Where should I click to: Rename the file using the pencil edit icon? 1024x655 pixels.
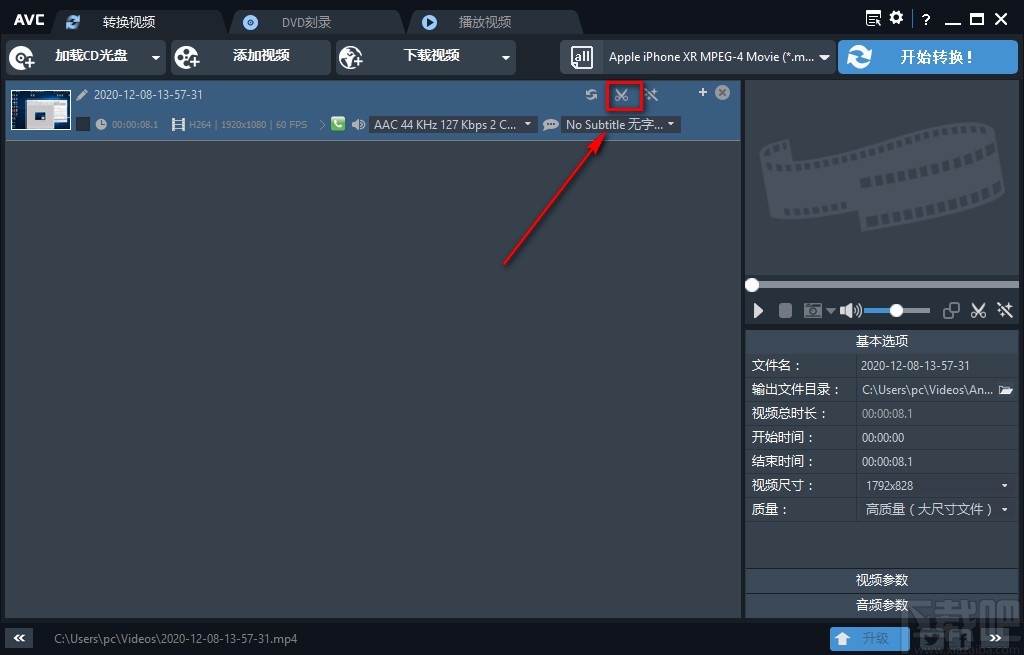click(82, 94)
